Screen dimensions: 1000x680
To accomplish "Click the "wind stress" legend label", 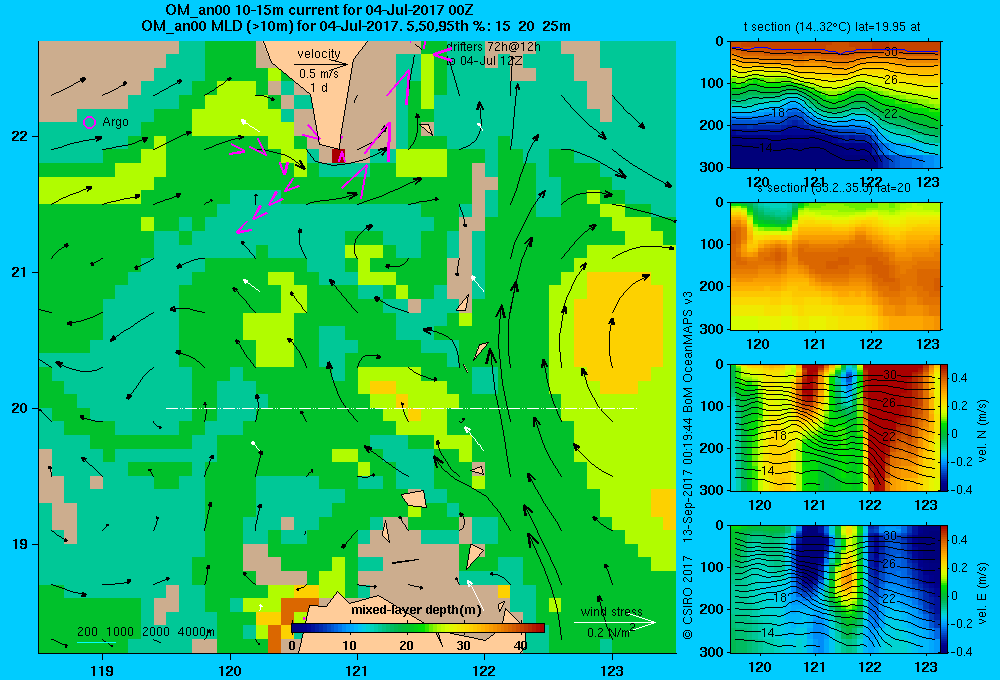I will pos(612,611).
